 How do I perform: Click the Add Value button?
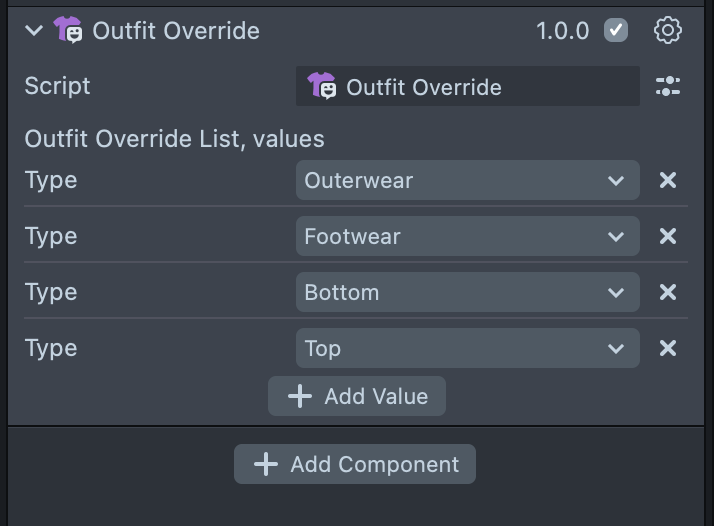357,396
